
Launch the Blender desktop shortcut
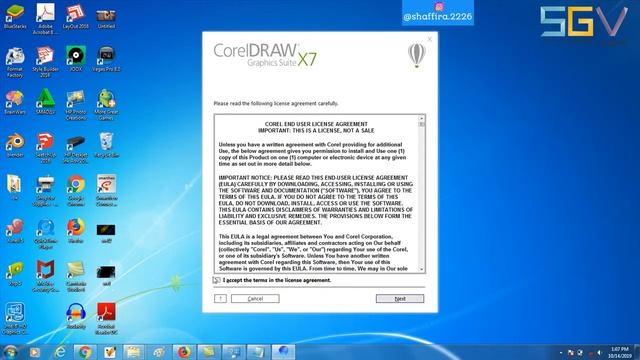pos(15,145)
